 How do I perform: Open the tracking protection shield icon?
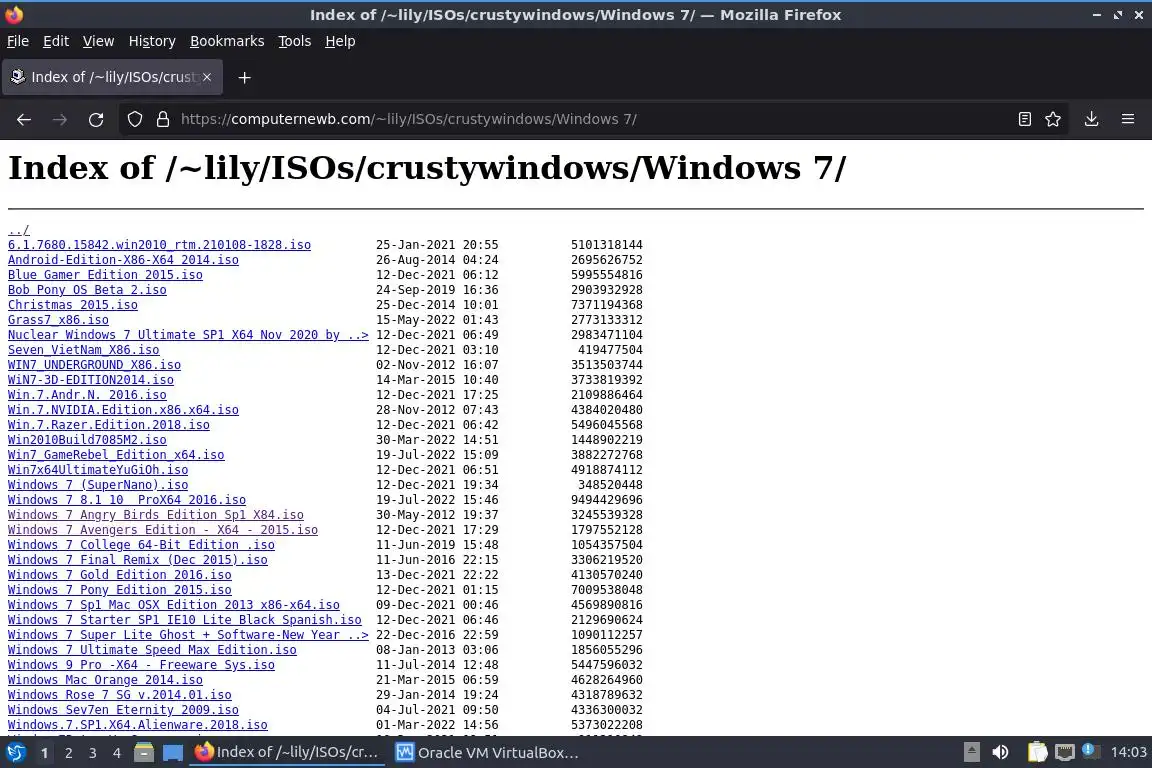pyautogui.click(x=134, y=119)
